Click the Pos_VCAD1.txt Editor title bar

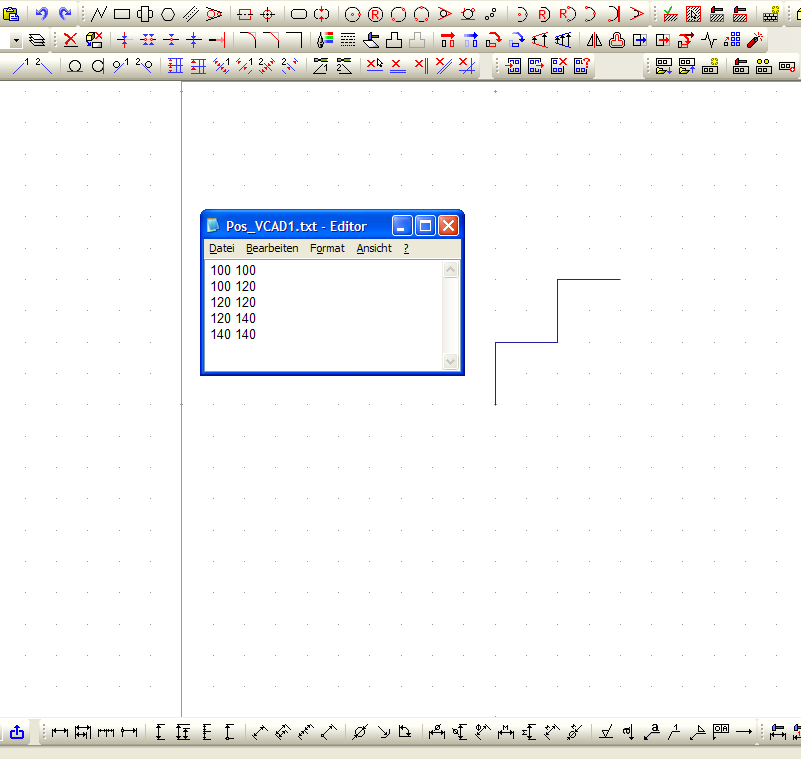tap(296, 226)
